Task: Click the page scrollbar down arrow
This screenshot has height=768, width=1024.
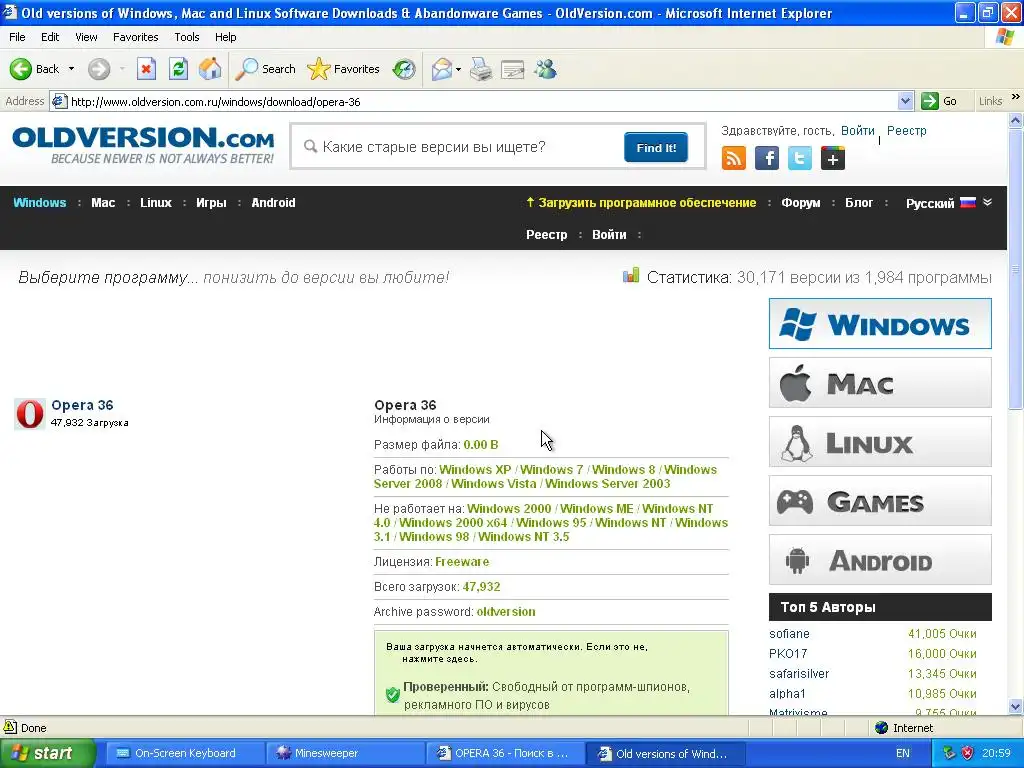Action: [x=1016, y=707]
